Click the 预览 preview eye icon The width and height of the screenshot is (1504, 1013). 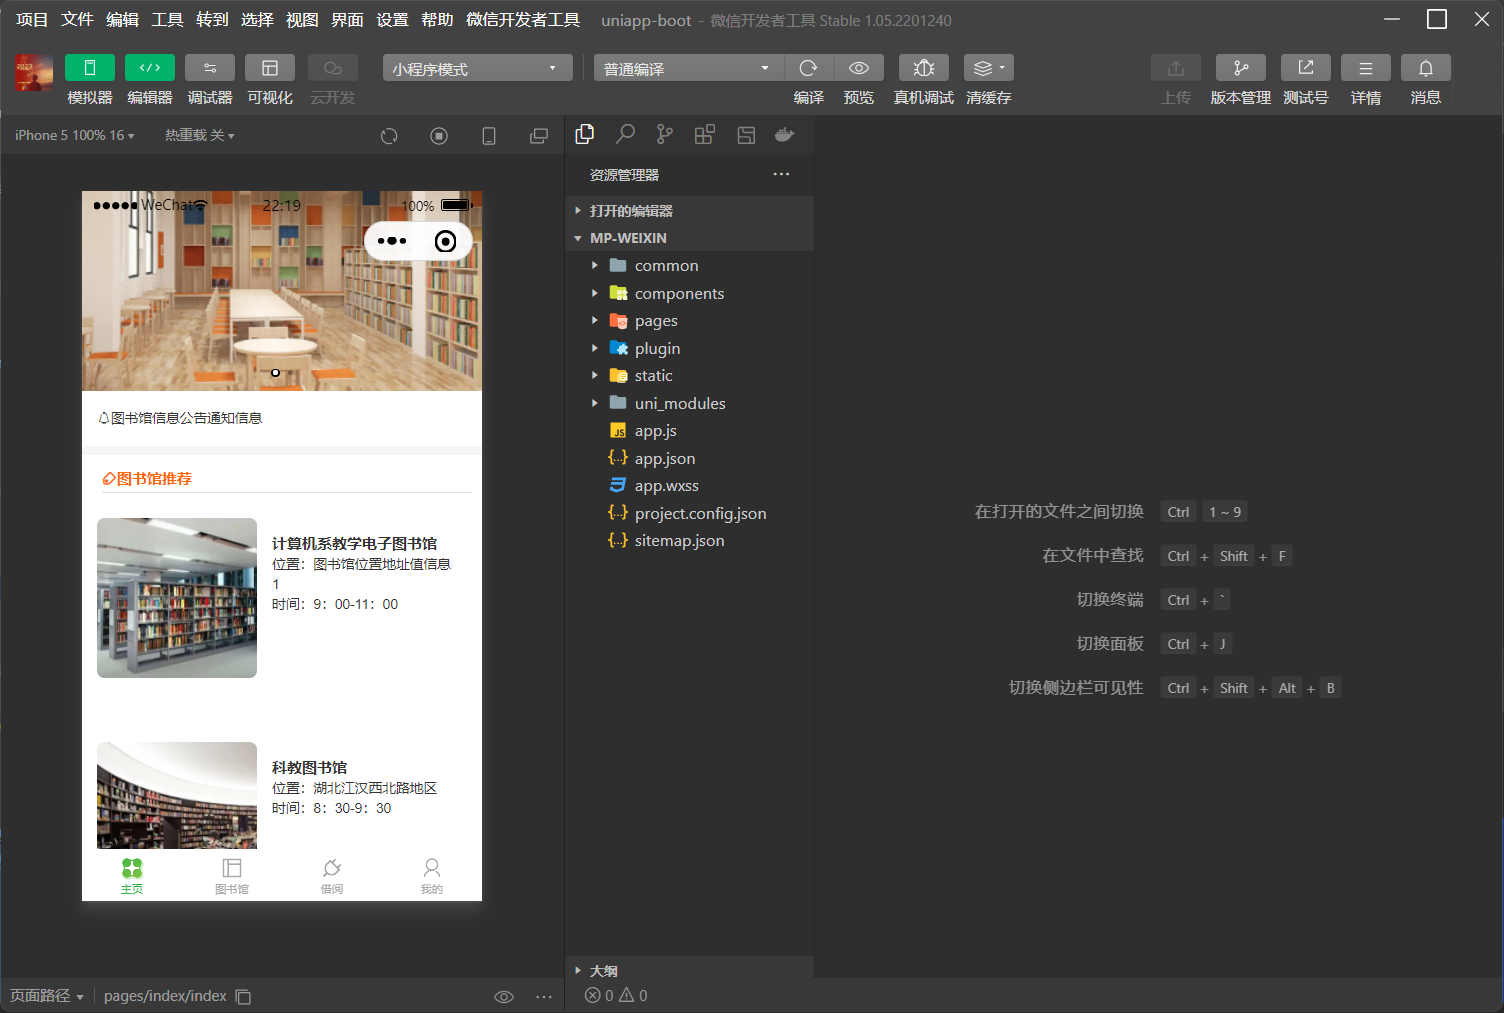click(x=859, y=67)
